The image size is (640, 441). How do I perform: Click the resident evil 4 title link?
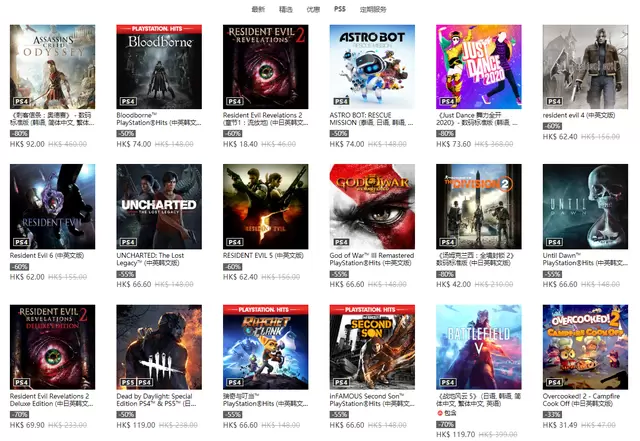(x=579, y=115)
